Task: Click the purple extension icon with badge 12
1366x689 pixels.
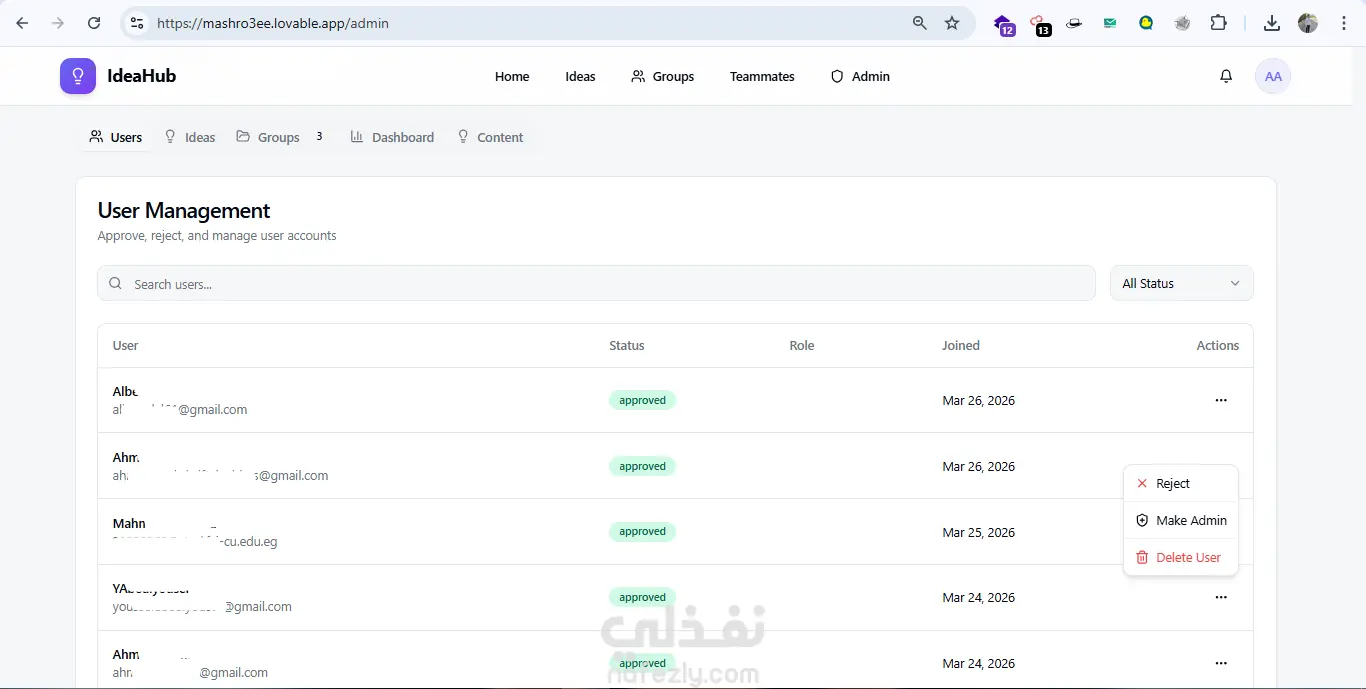Action: coord(1003,24)
